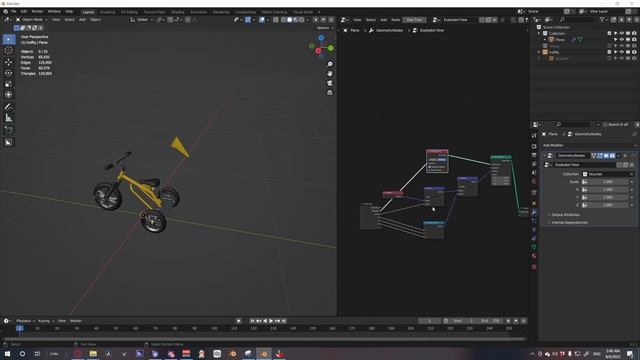Expand the Collection tree item in outliner

[539, 33]
